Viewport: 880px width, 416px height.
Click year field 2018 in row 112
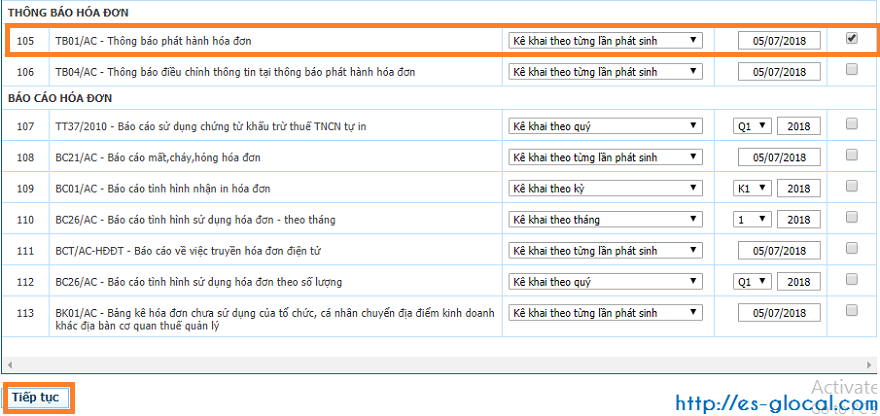pyautogui.click(x=799, y=281)
